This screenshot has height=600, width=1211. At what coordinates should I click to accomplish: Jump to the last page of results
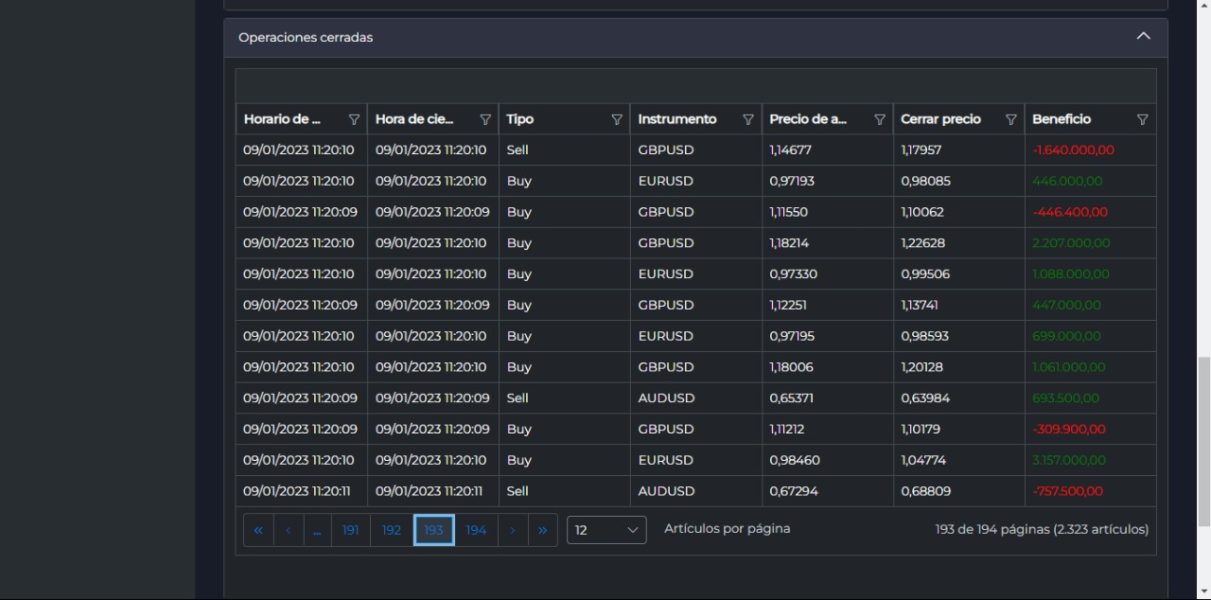pyautogui.click(x=543, y=530)
